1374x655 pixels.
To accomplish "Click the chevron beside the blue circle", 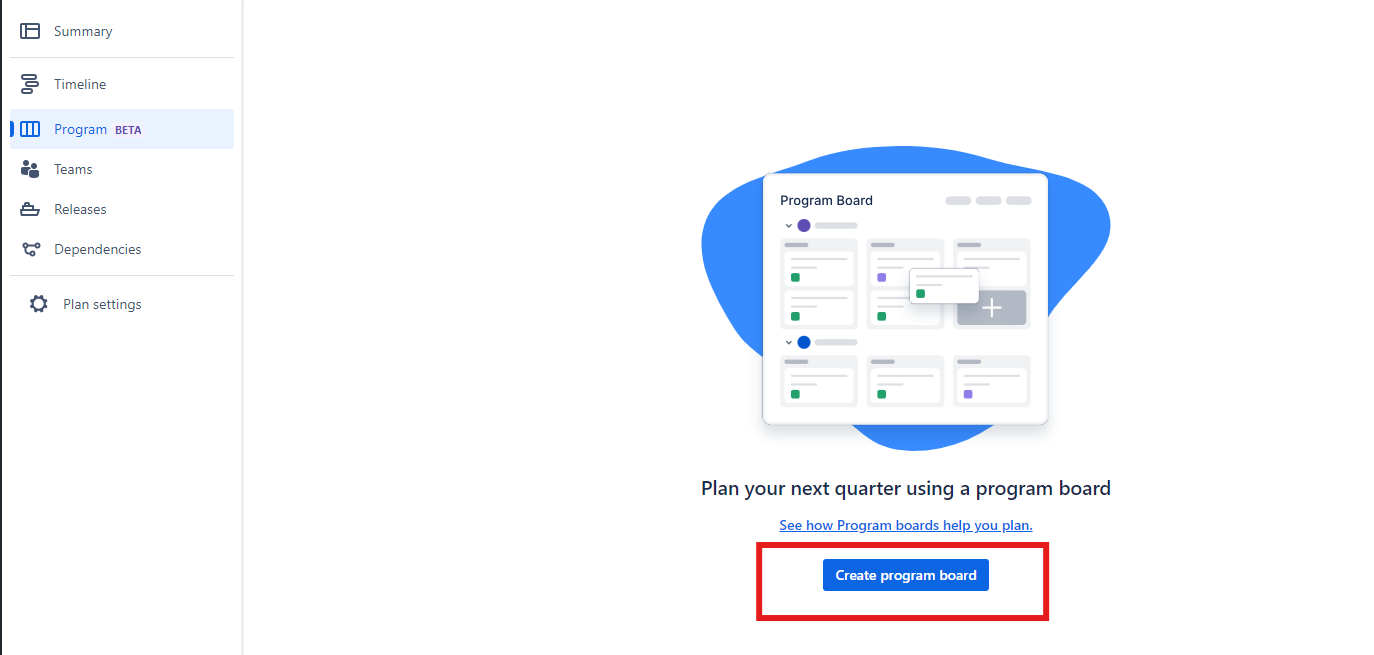I will coord(788,342).
